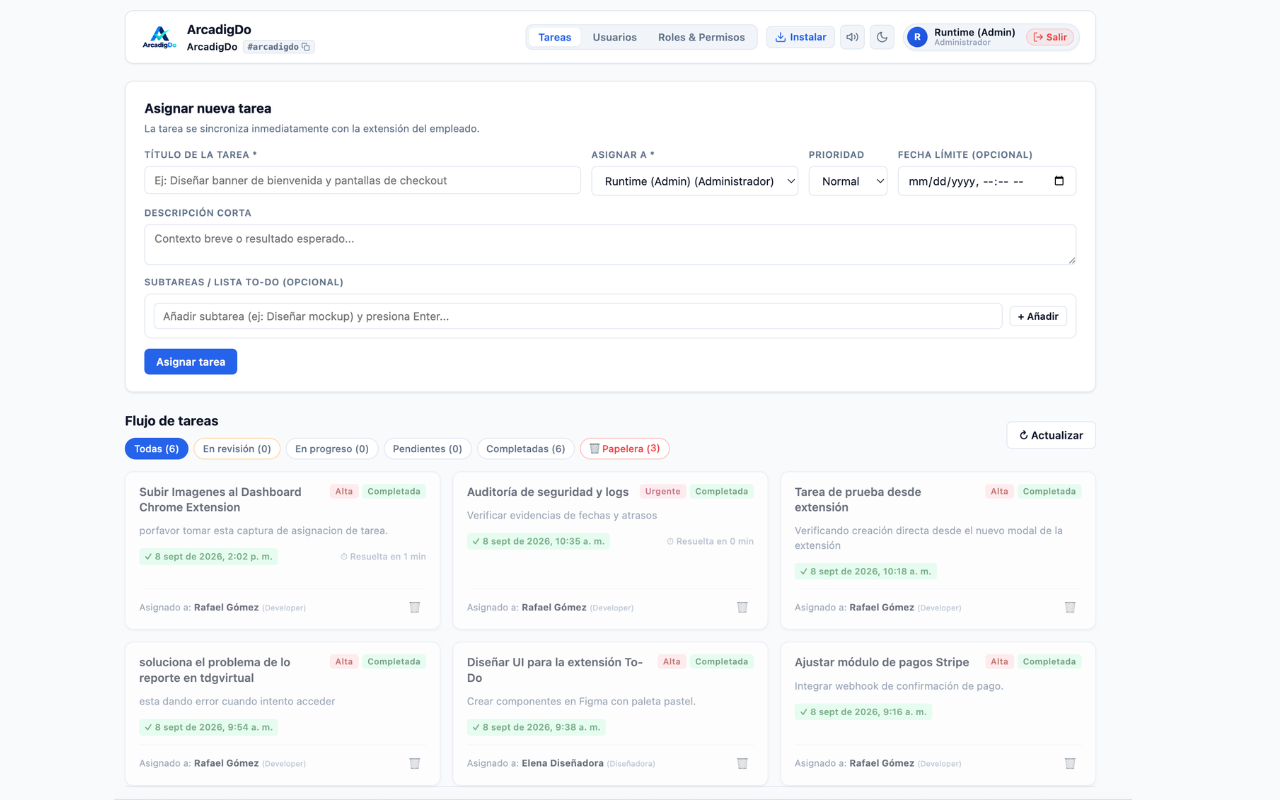Viewport: 1280px width, 800px height.
Task: Delete the Subir Imagenes al Dashboard task
Action: click(414, 607)
